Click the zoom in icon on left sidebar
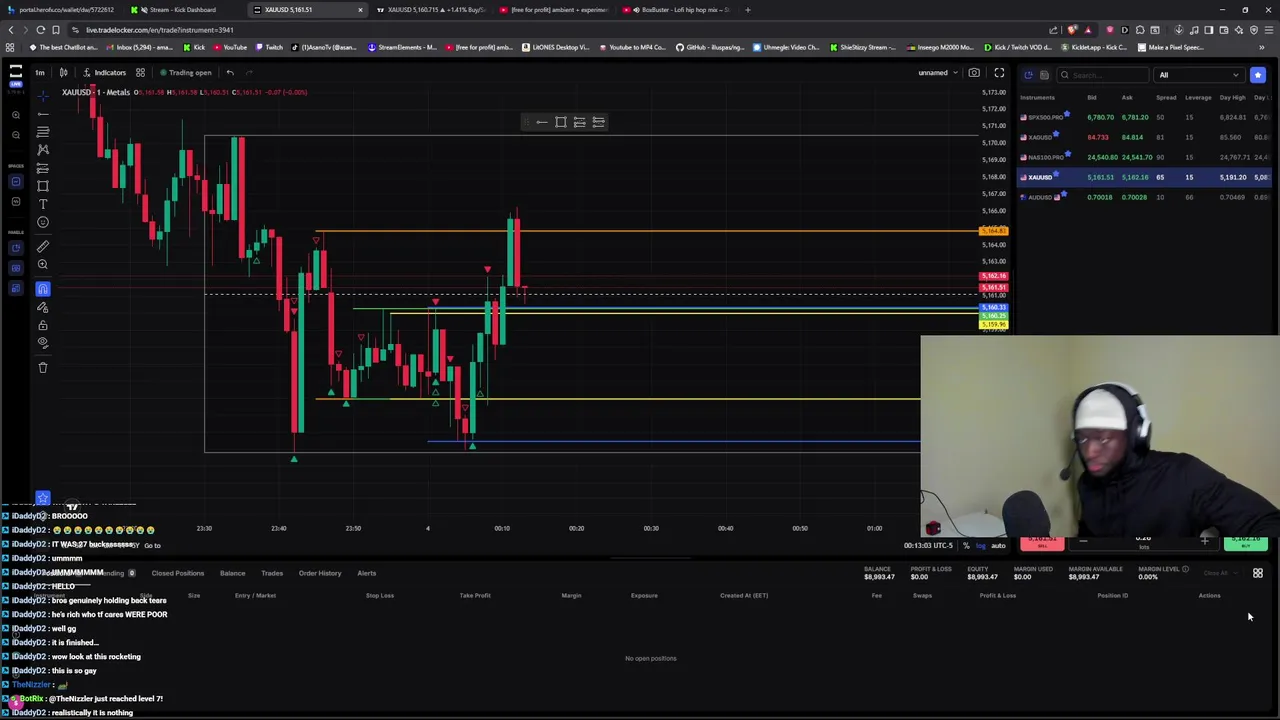Screen dimensions: 1280x720 point(16,115)
